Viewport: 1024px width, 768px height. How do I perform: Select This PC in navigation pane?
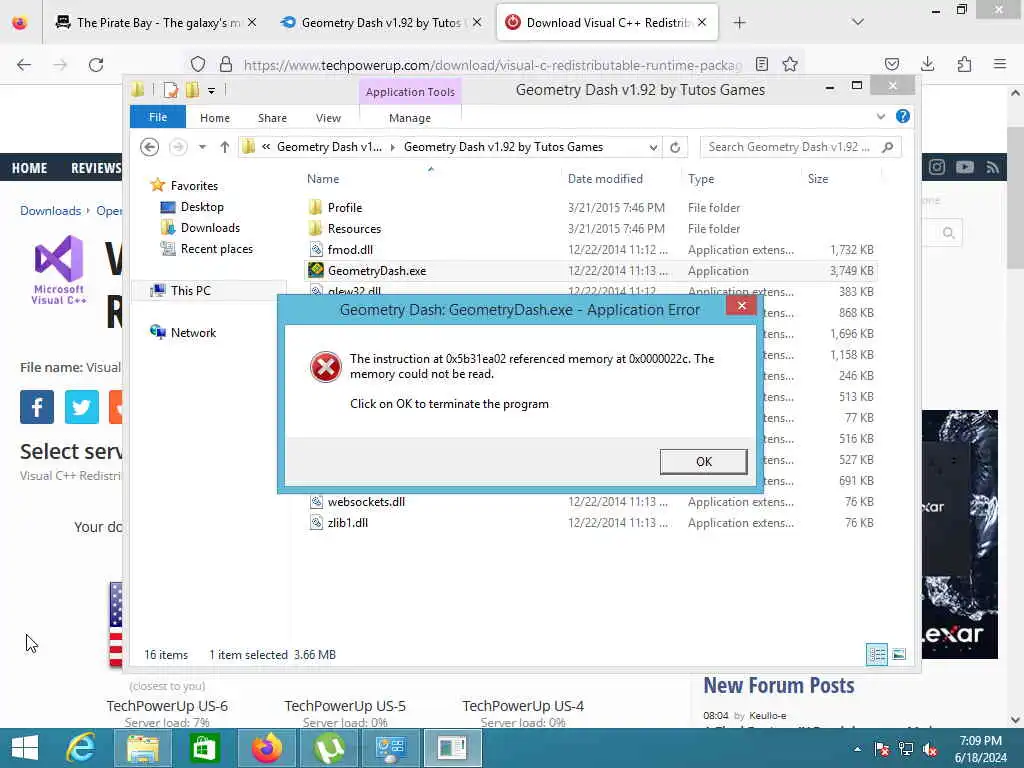pyautogui.click(x=191, y=291)
